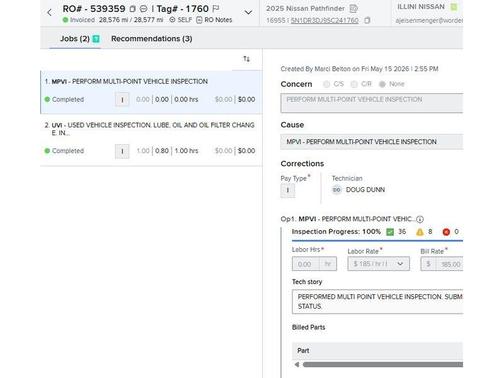Click technician name DOUG DUNN

[365, 190]
